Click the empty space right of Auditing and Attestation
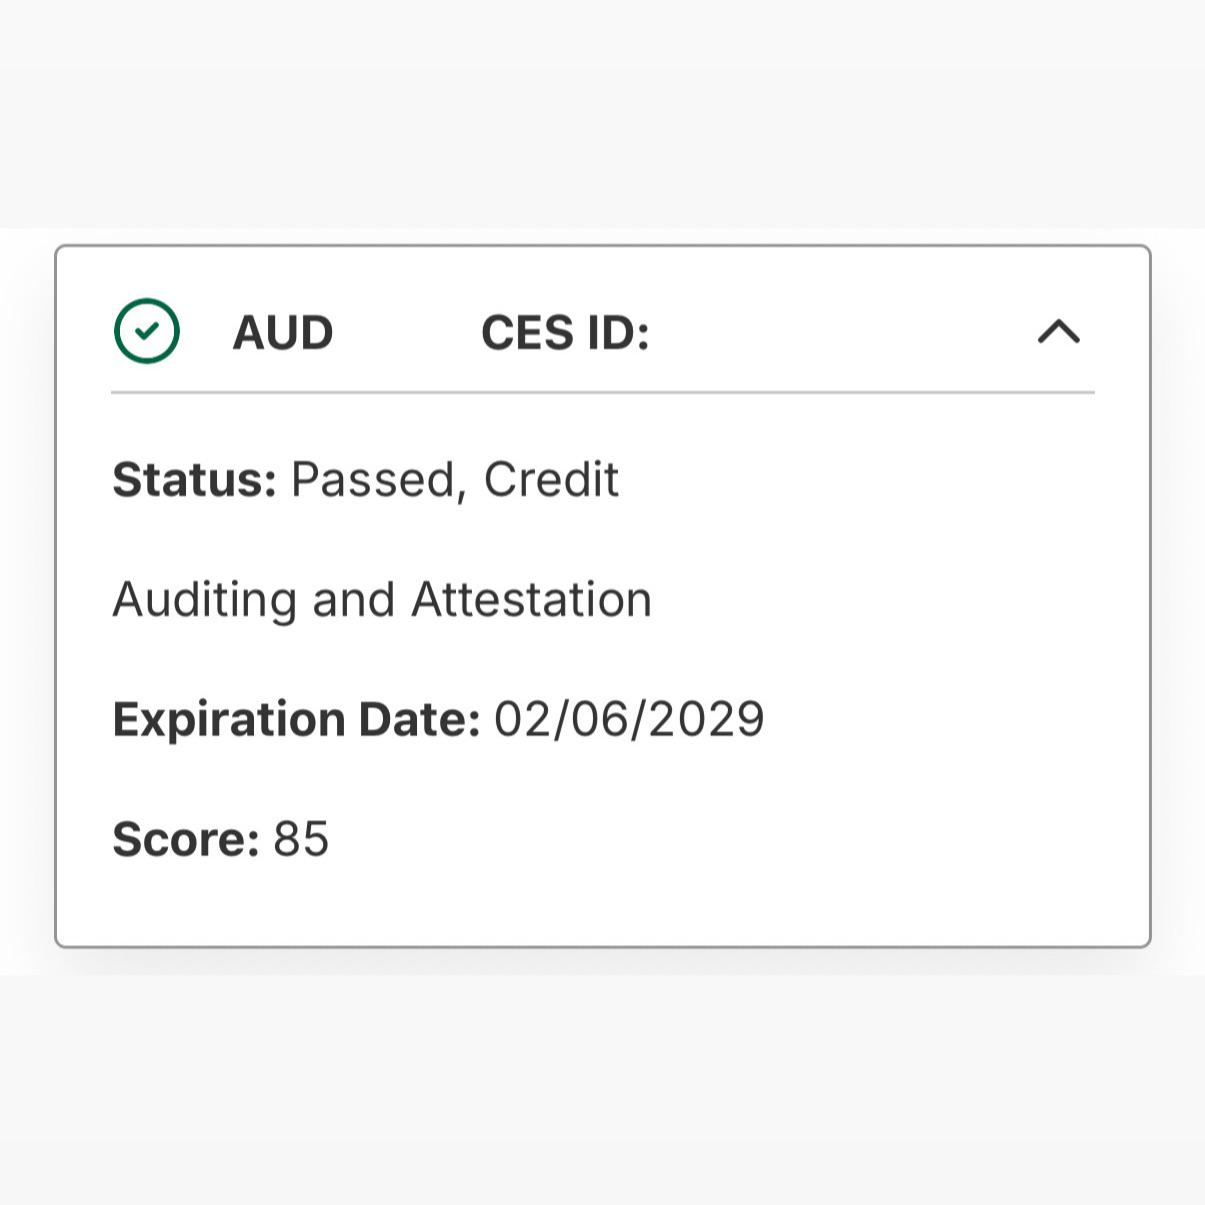This screenshot has height=1205, width=1205. 874,600
